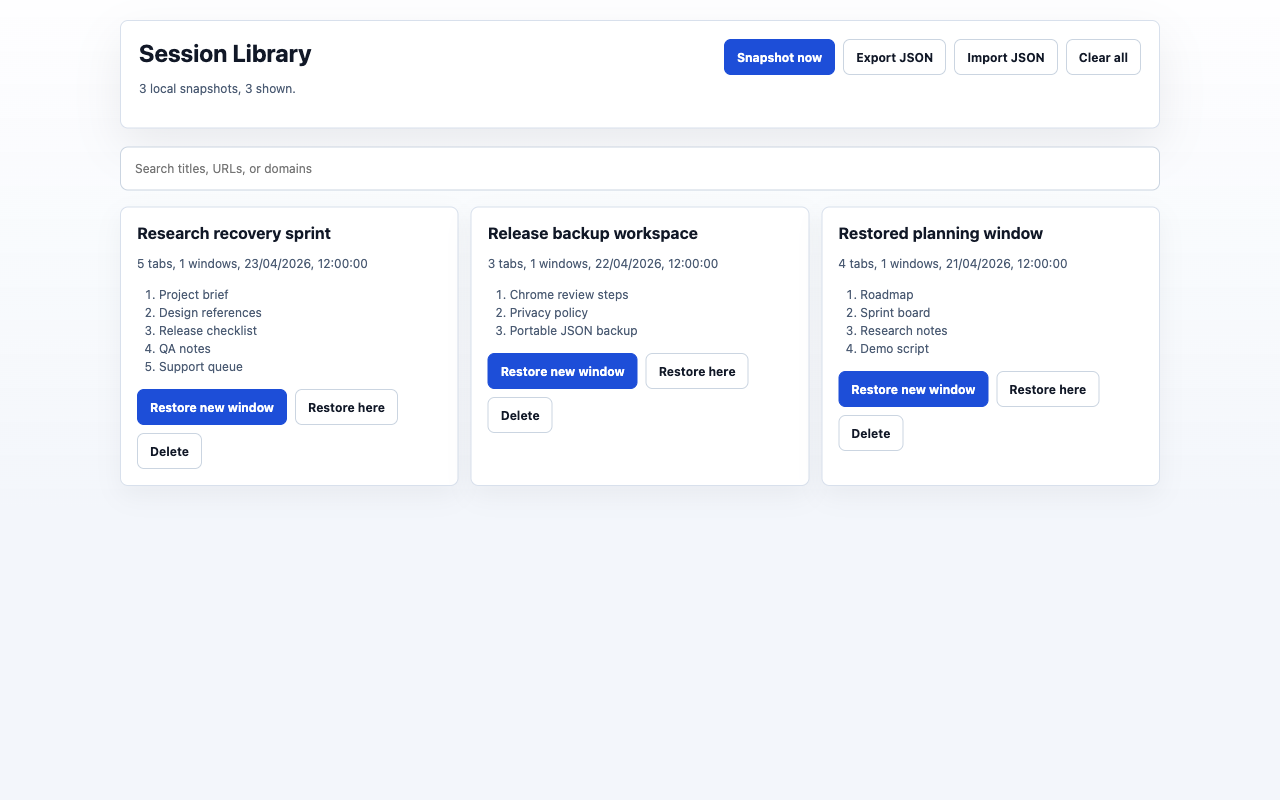This screenshot has width=1280, height=800.
Task: Clear all snapshots button
Action: point(1103,57)
